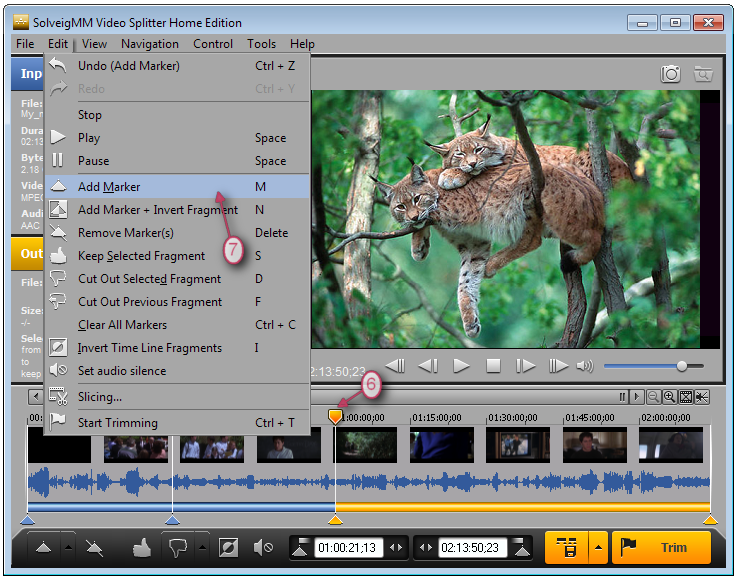Expand the yellow button dropdown arrow
This screenshot has height=579, width=735.
click(x=598, y=548)
